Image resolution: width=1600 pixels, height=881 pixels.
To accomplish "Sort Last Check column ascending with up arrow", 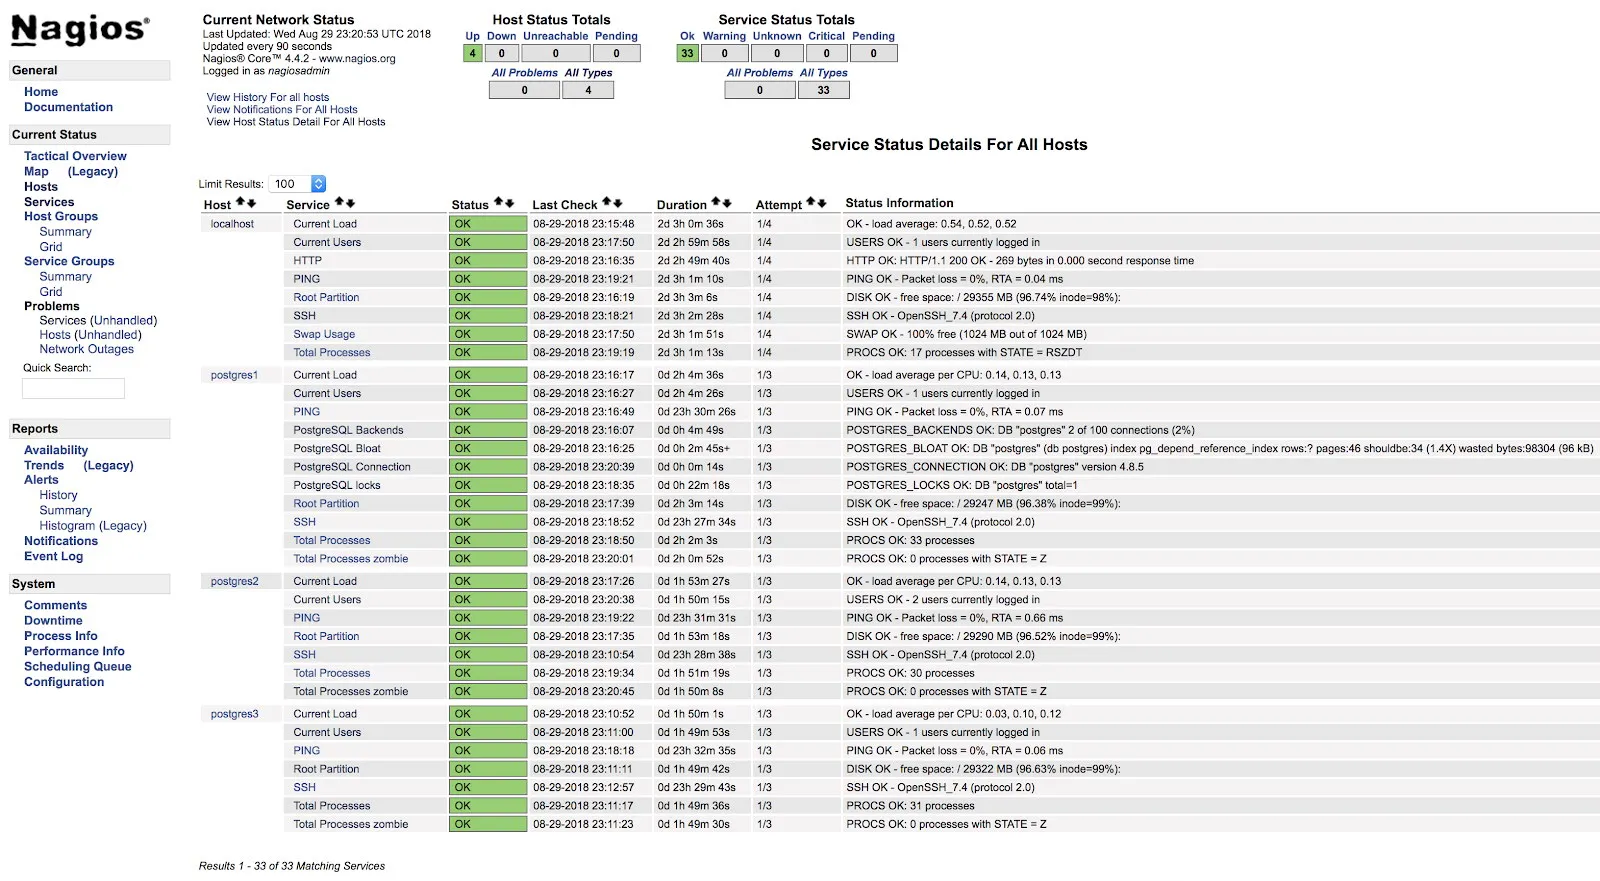I will (607, 203).
